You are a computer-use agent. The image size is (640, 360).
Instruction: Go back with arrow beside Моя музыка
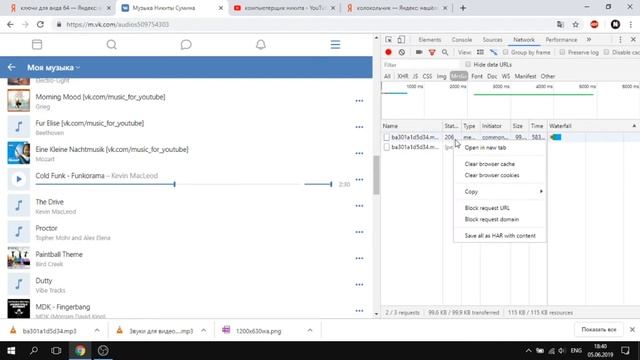[11, 67]
